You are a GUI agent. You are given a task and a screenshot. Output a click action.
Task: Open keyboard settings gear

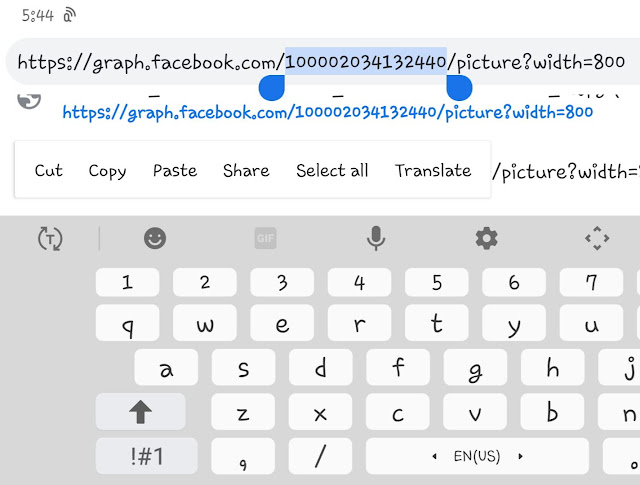[487, 238]
